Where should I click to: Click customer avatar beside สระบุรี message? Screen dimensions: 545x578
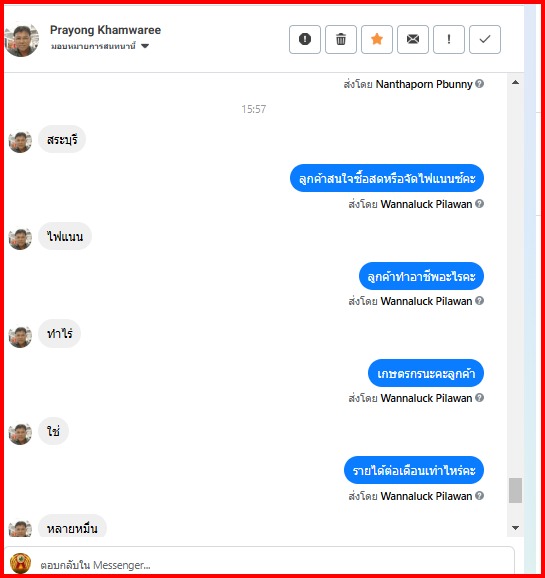(x=20, y=142)
